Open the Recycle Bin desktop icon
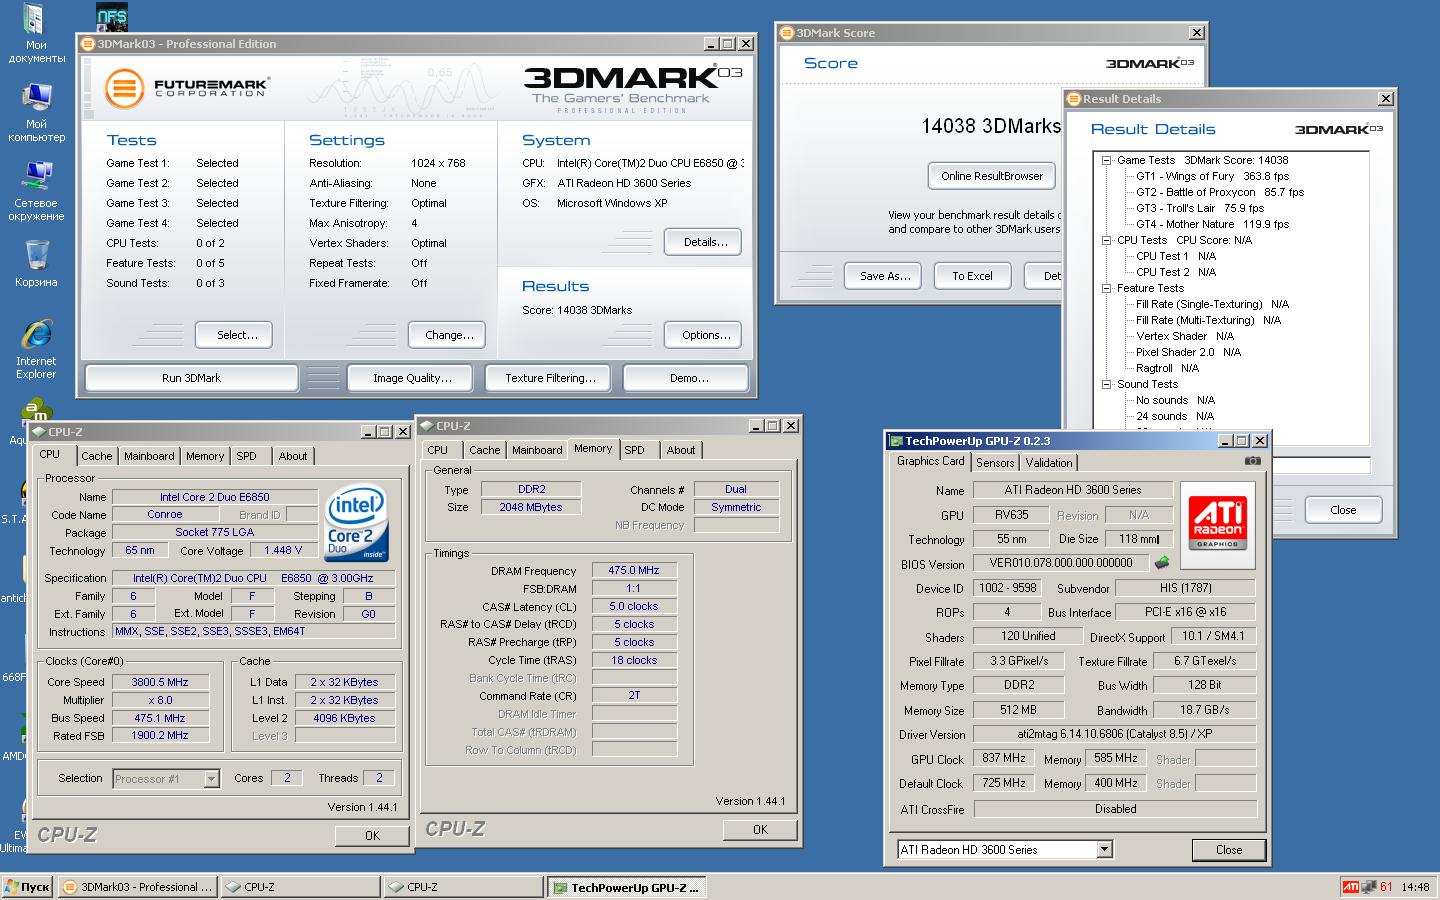This screenshot has height=900, width=1440. click(x=36, y=263)
